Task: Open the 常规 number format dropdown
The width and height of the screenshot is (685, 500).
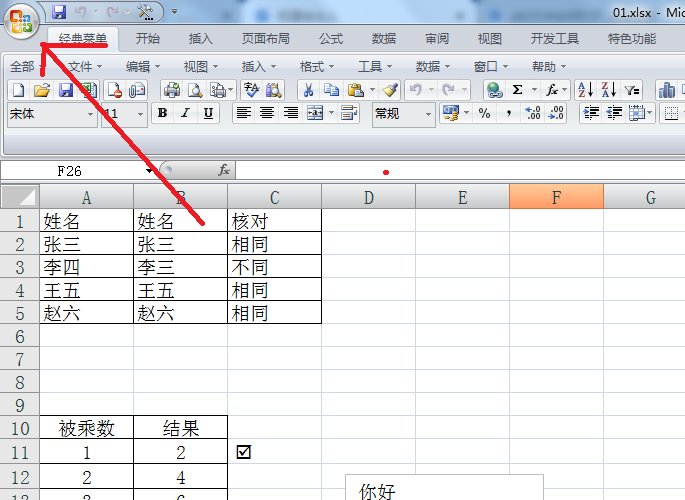Action: [x=429, y=114]
